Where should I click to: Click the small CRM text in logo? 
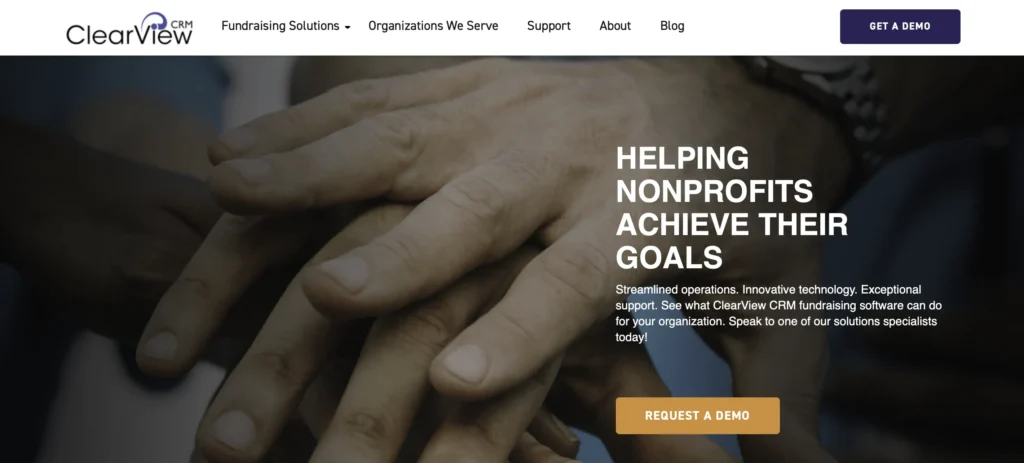(x=182, y=24)
